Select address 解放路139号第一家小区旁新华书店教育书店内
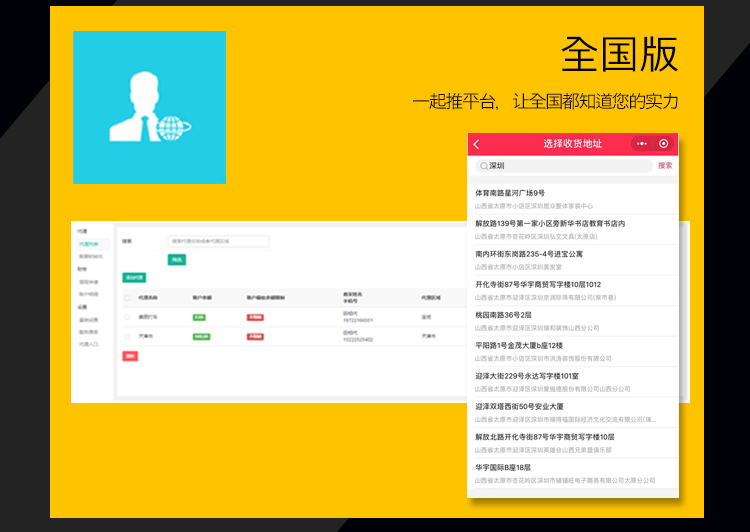The image size is (750, 532). pos(573,230)
